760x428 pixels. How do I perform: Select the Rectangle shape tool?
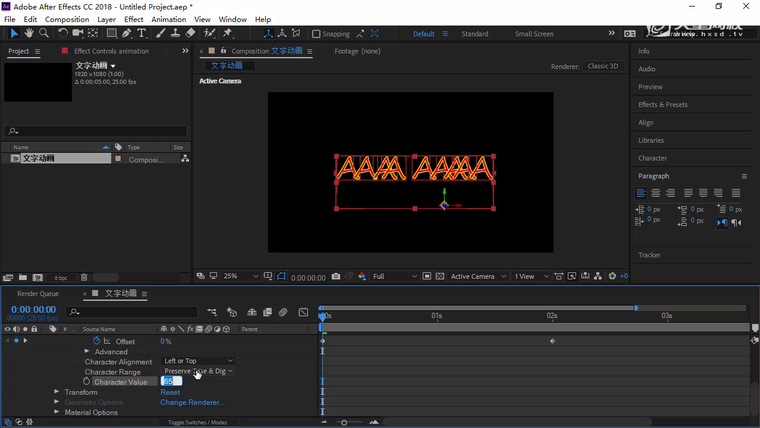click(x=112, y=33)
